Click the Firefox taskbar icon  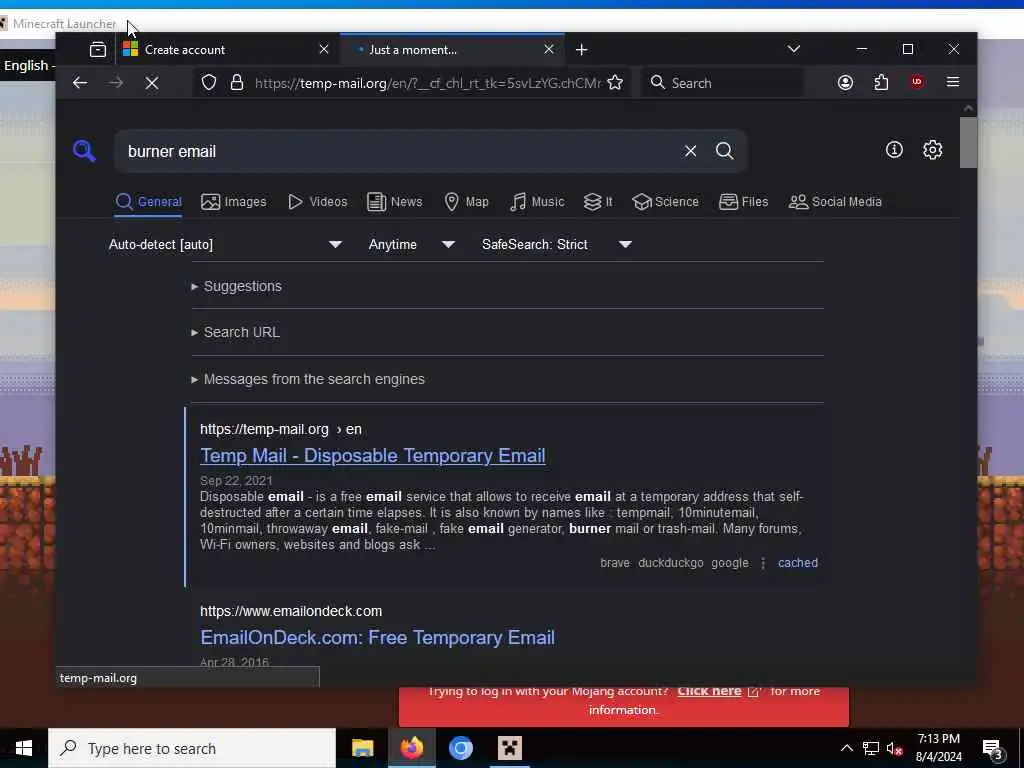click(x=411, y=748)
